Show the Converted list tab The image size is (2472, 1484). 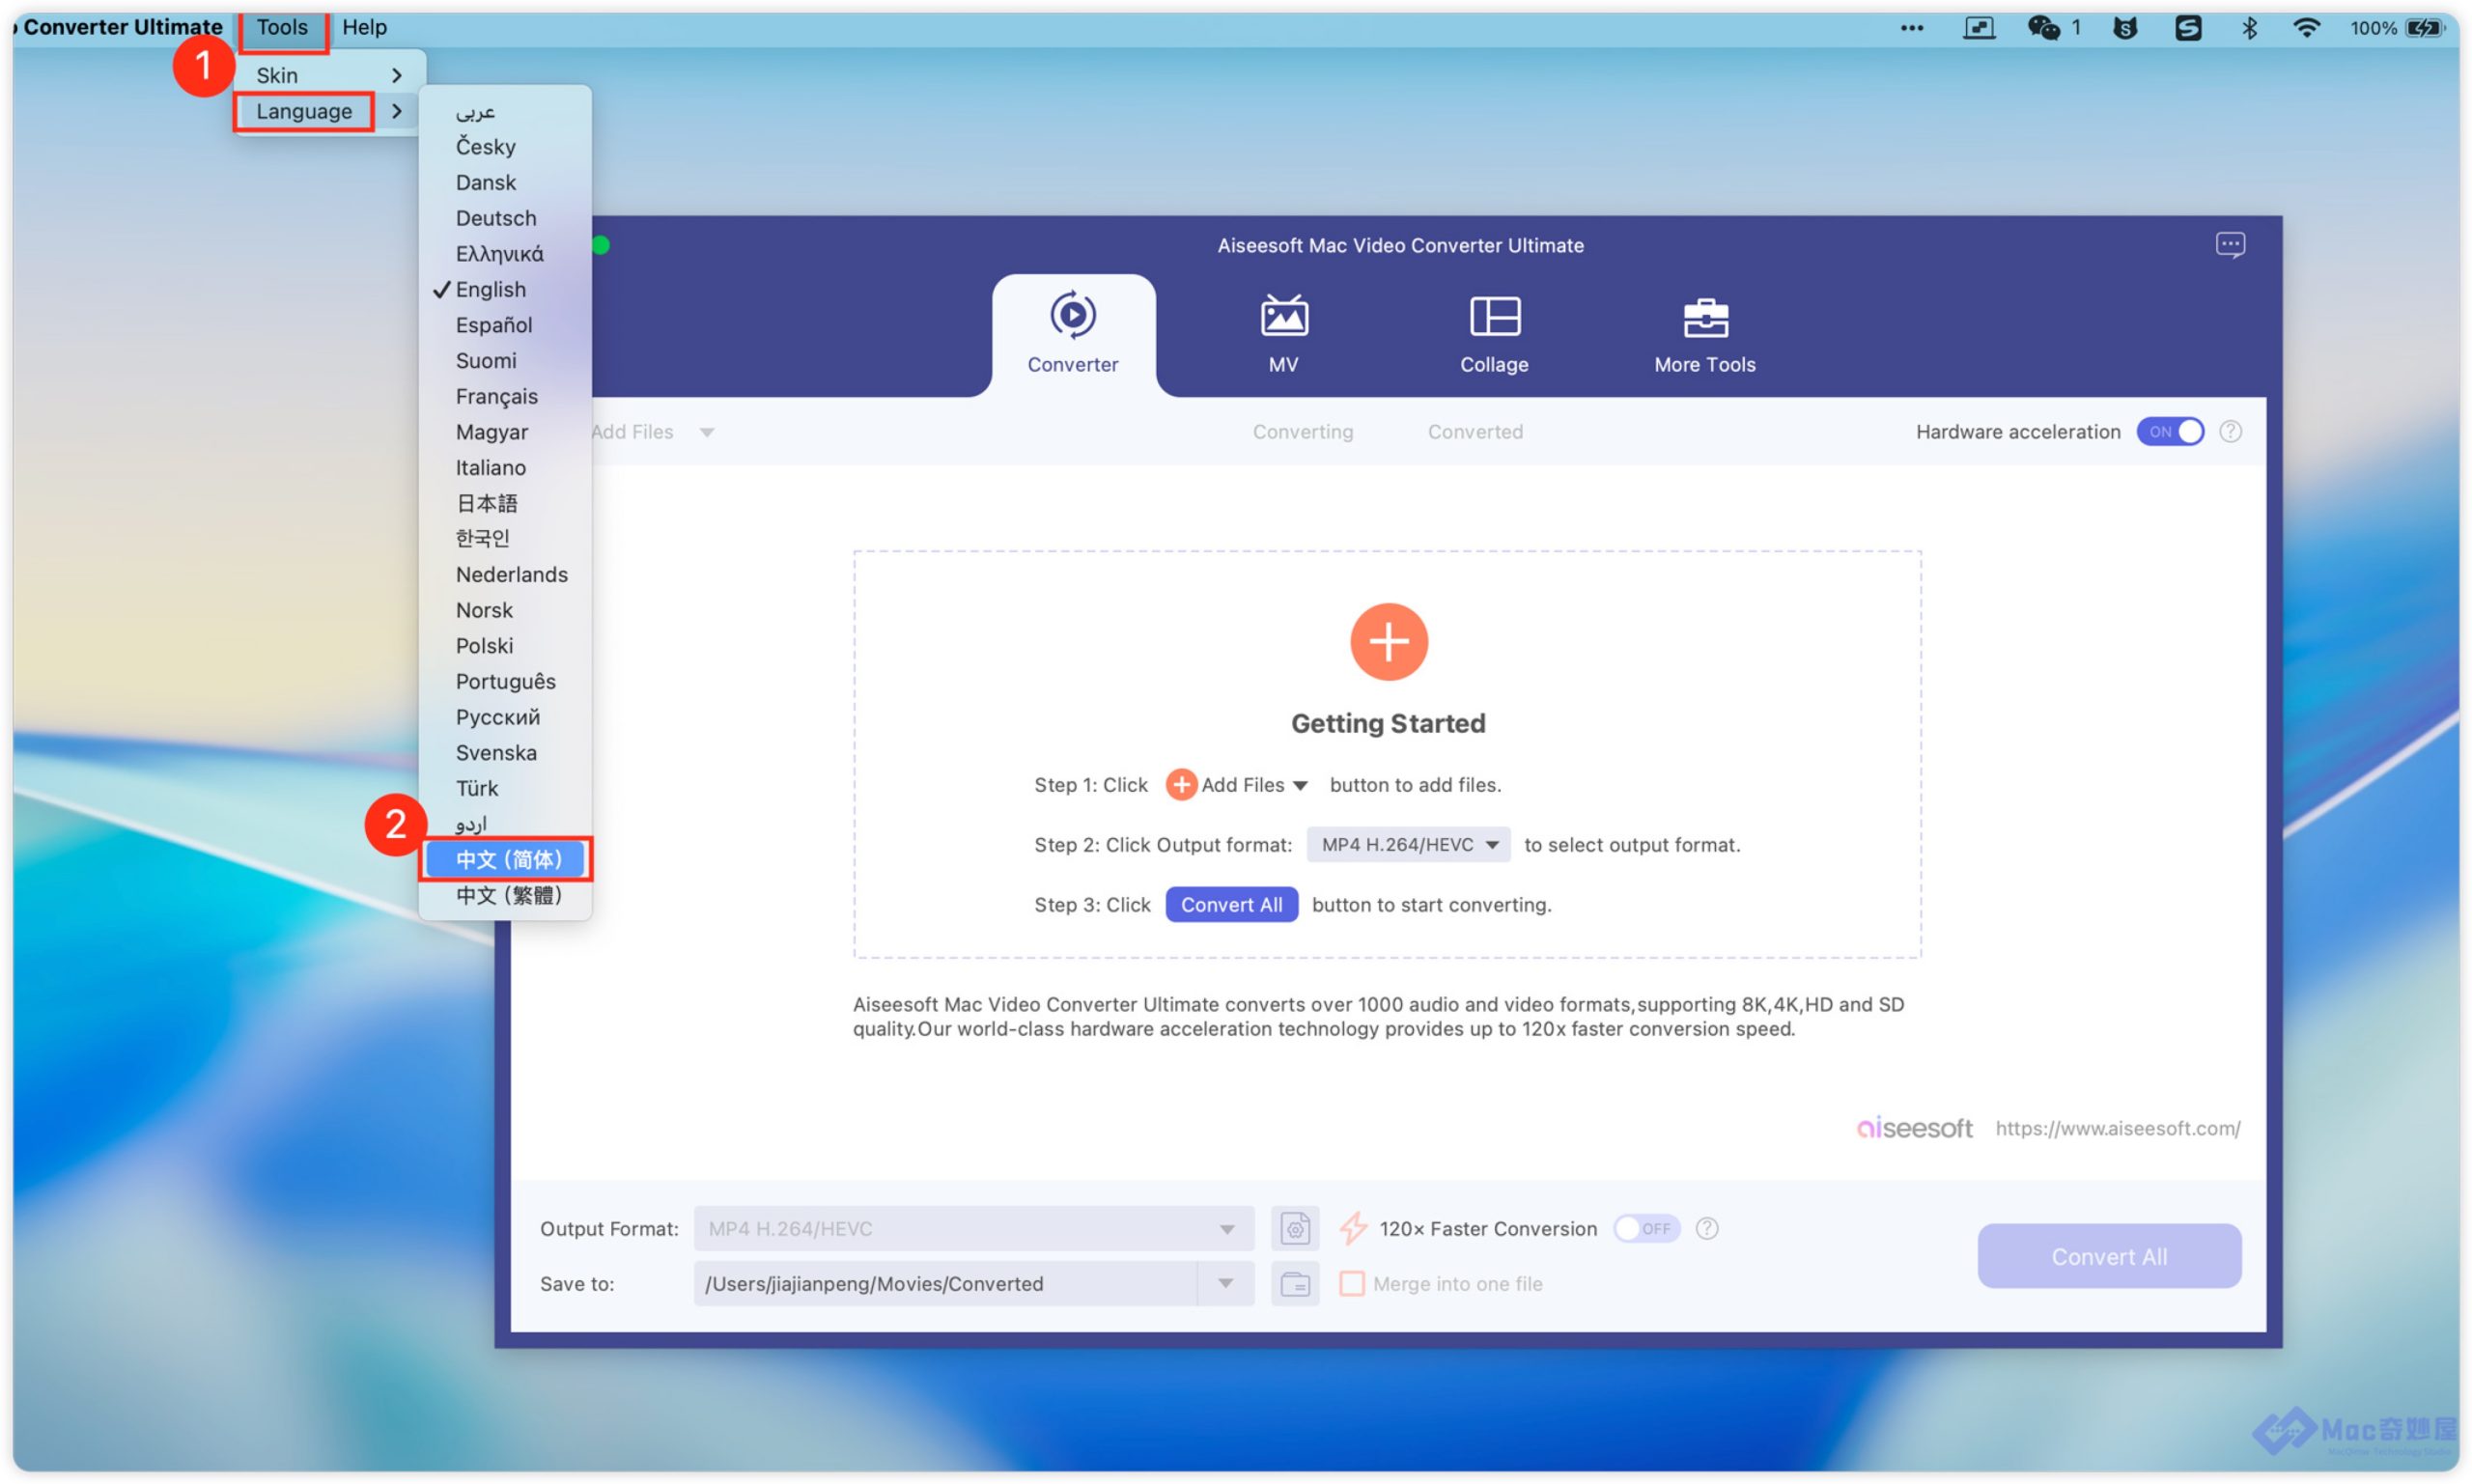[x=1475, y=432]
